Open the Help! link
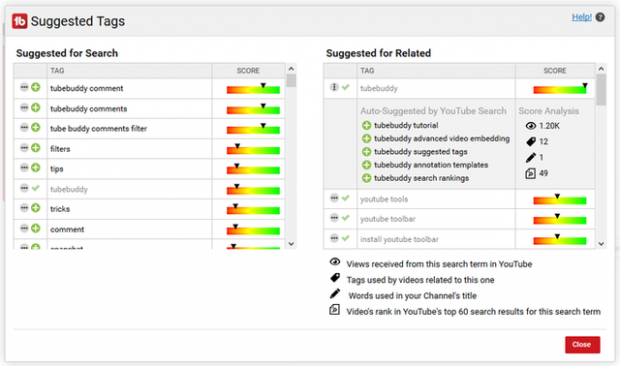The width and height of the screenshot is (620, 366). click(x=582, y=17)
